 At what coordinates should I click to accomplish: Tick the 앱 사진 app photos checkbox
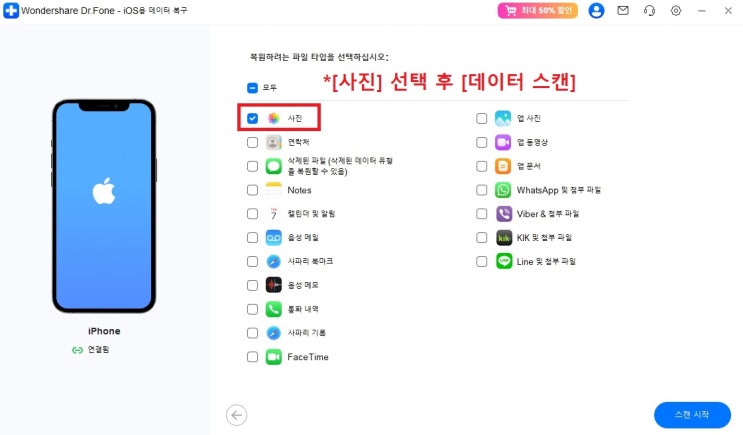tap(481, 118)
